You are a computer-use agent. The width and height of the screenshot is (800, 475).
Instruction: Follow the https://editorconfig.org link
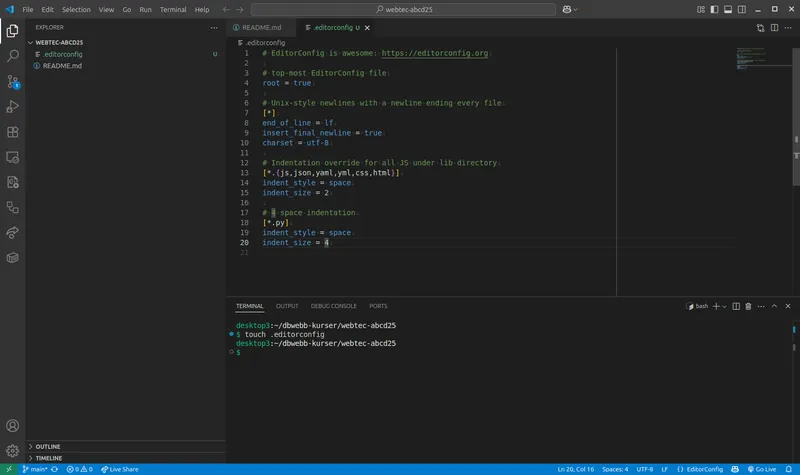click(435, 53)
